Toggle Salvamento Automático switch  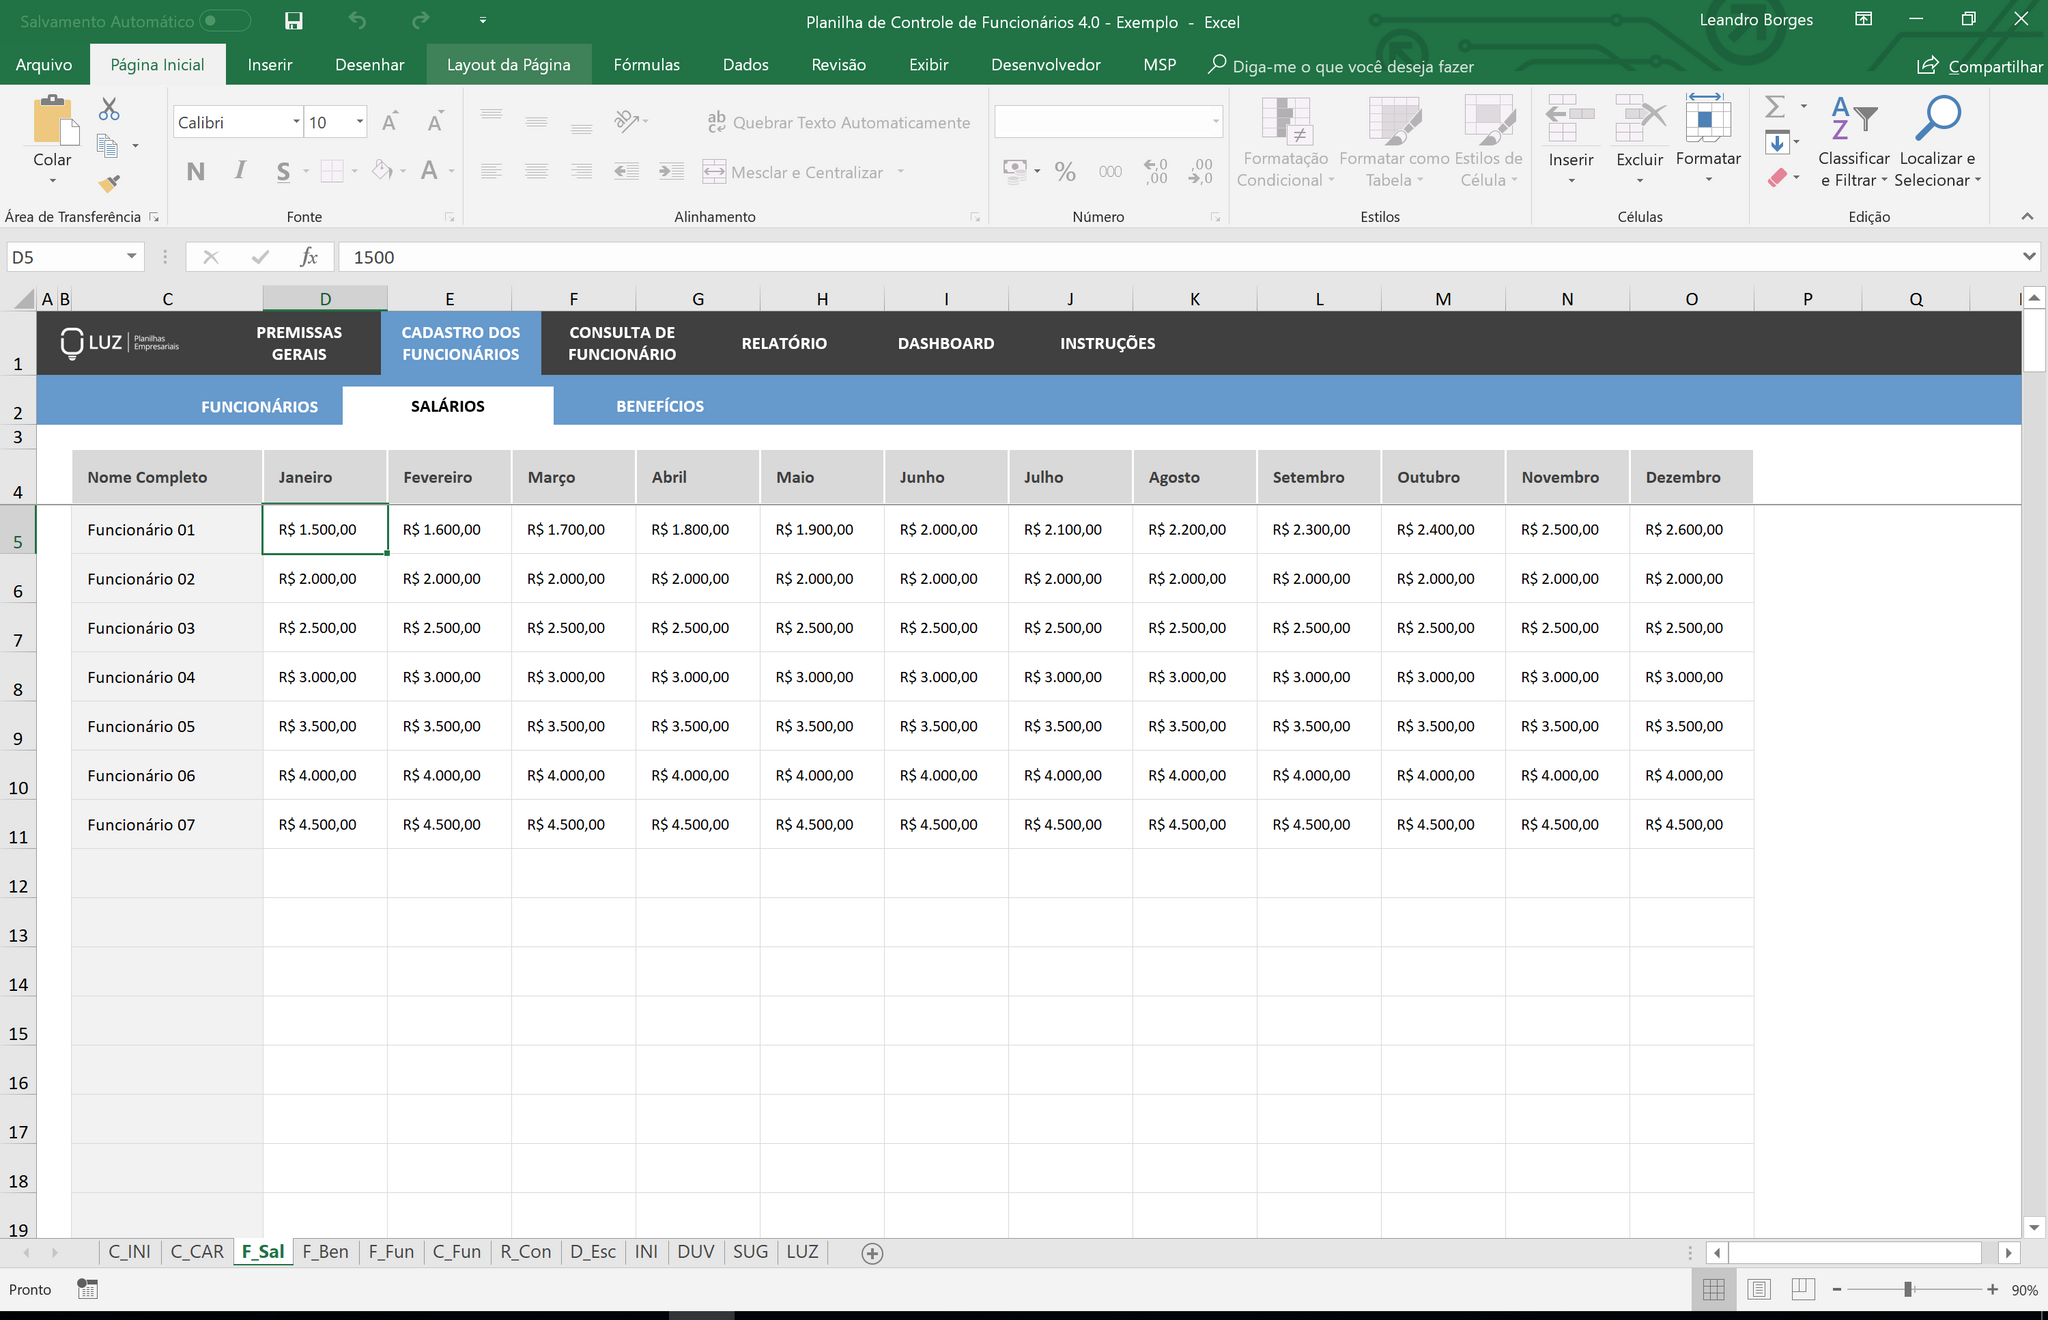click(224, 21)
